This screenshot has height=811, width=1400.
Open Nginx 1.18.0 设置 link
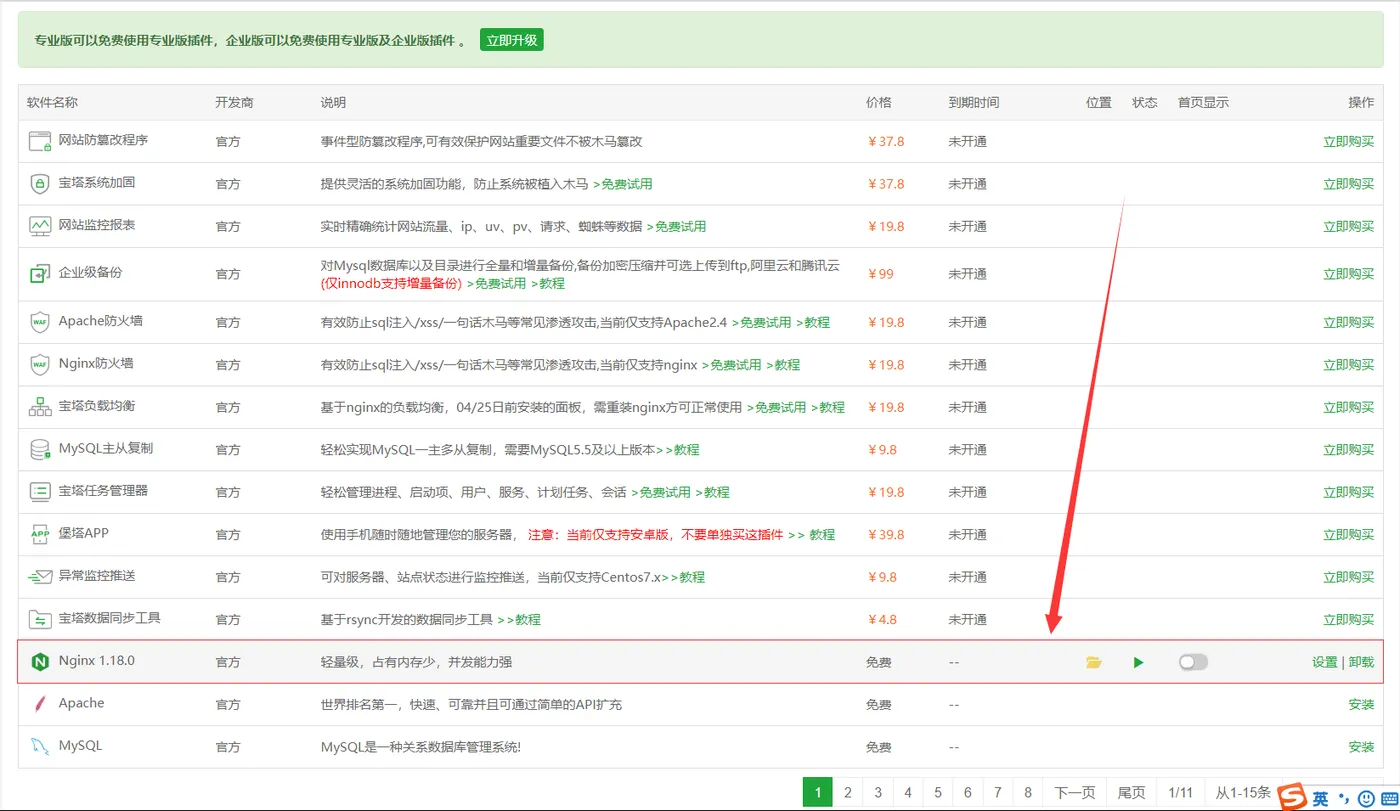click(x=1324, y=662)
